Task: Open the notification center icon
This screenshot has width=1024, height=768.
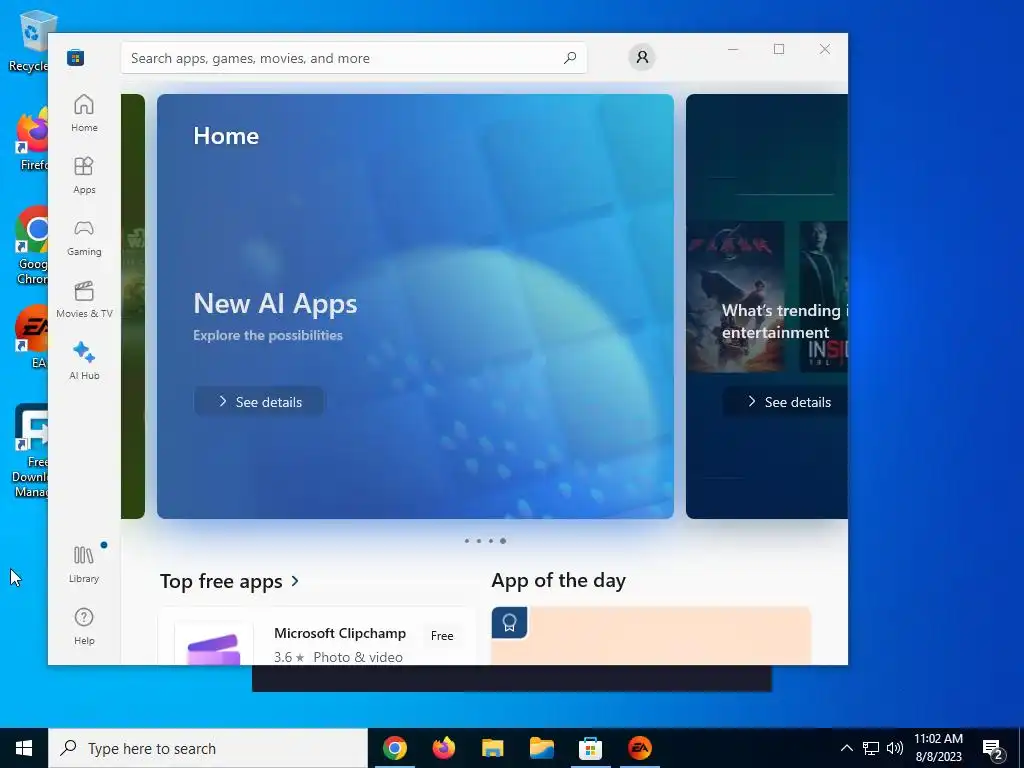Action: (x=993, y=749)
